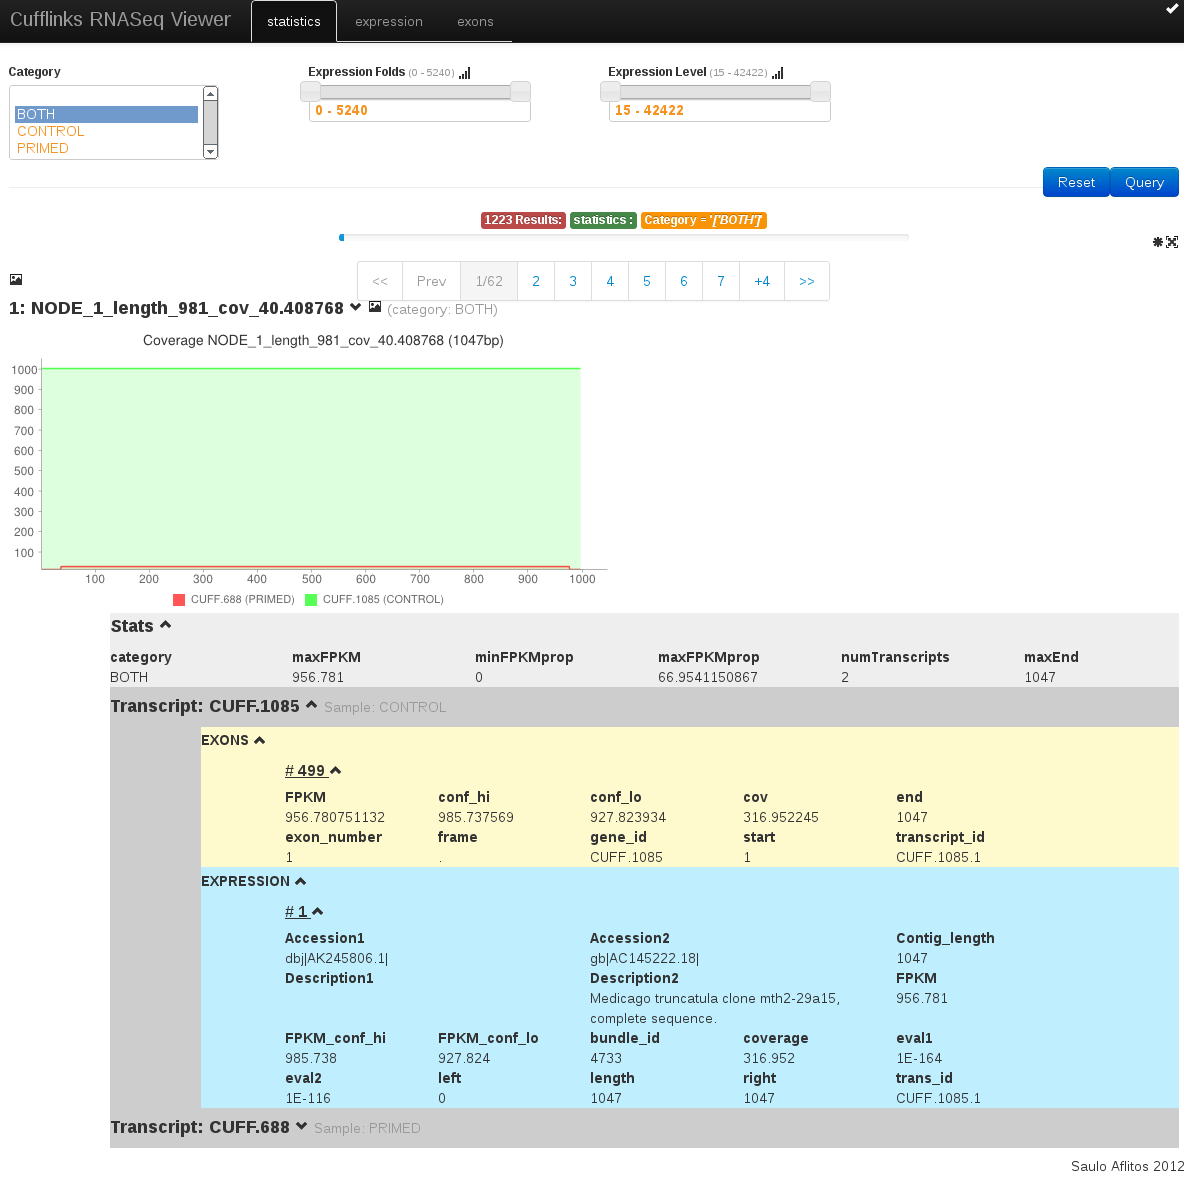Expand the Transcript: CUFF.688 section
1184x1178 pixels.
pos(301,1126)
